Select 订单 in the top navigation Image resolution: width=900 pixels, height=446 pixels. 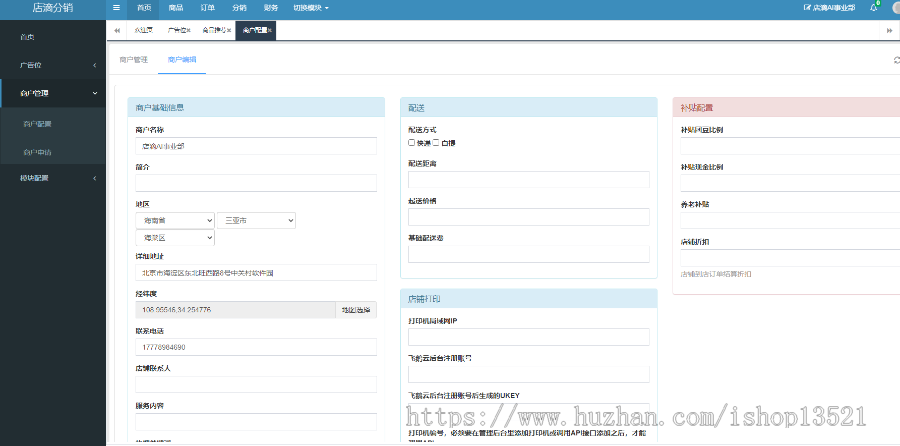208,8
